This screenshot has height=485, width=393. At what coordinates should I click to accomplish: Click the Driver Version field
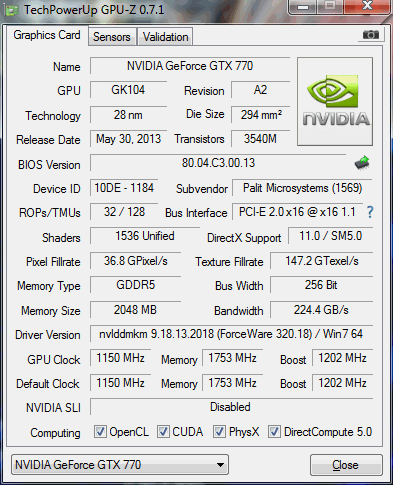[x=231, y=334]
